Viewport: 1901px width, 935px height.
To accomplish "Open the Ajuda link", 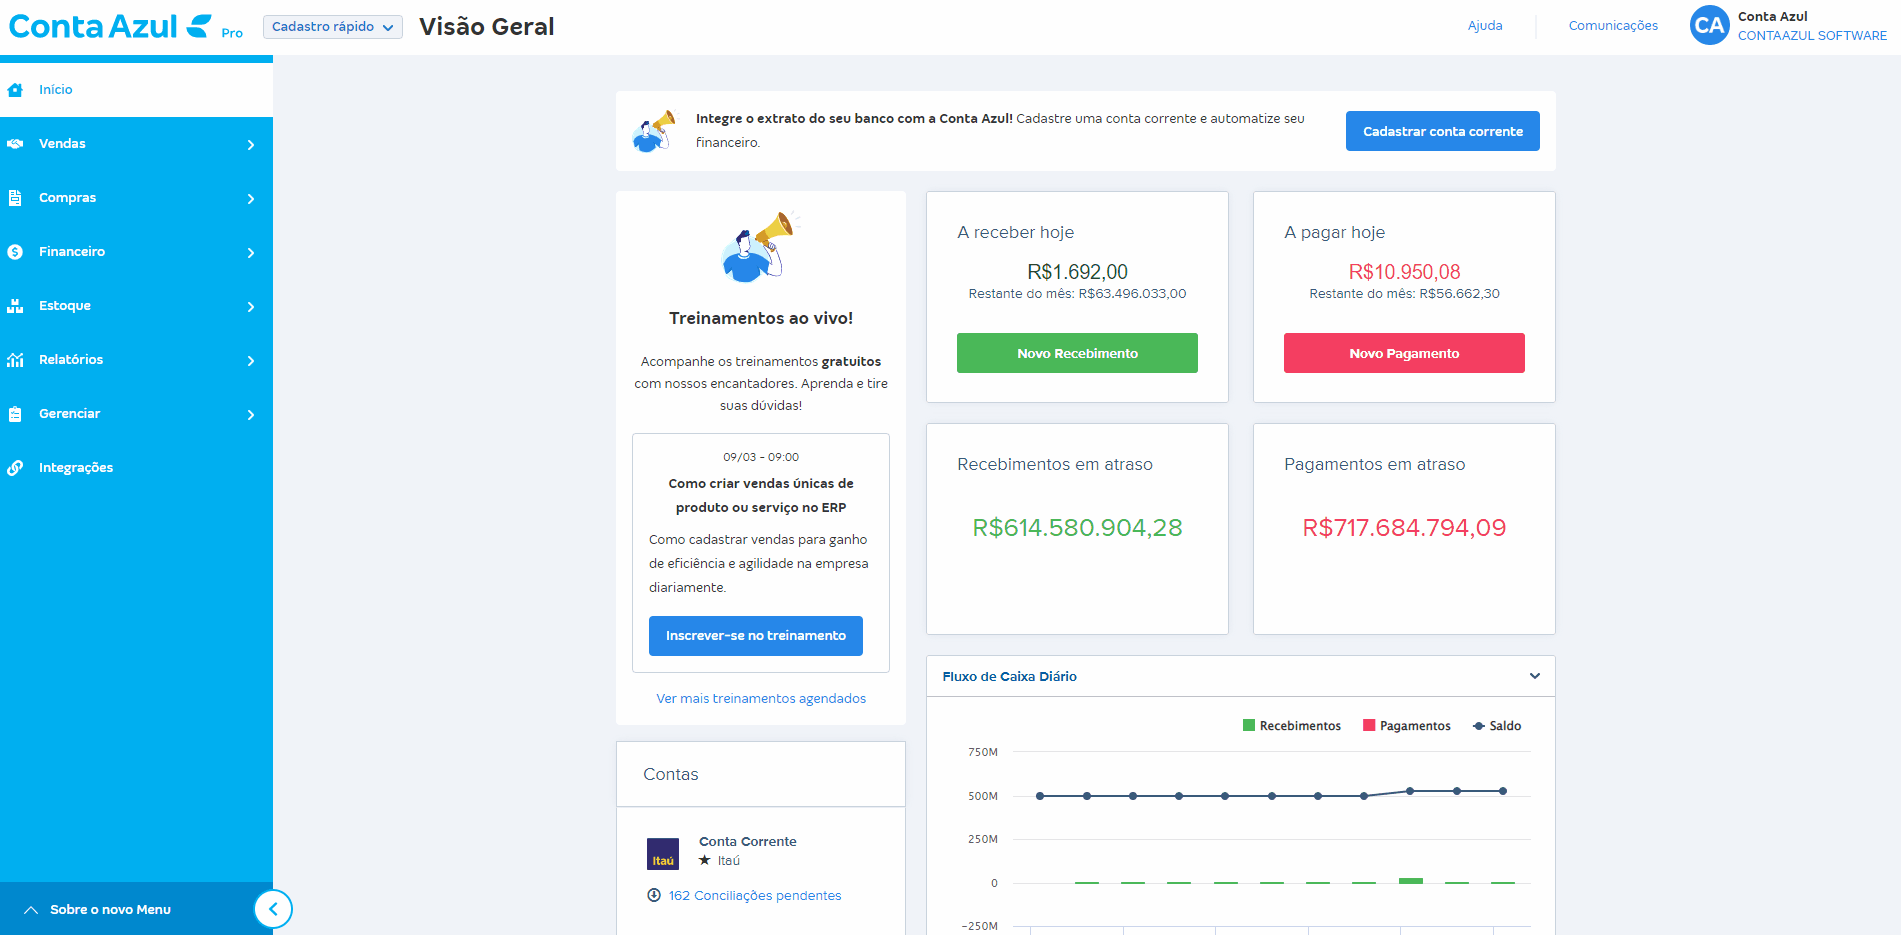I will coord(1485,26).
